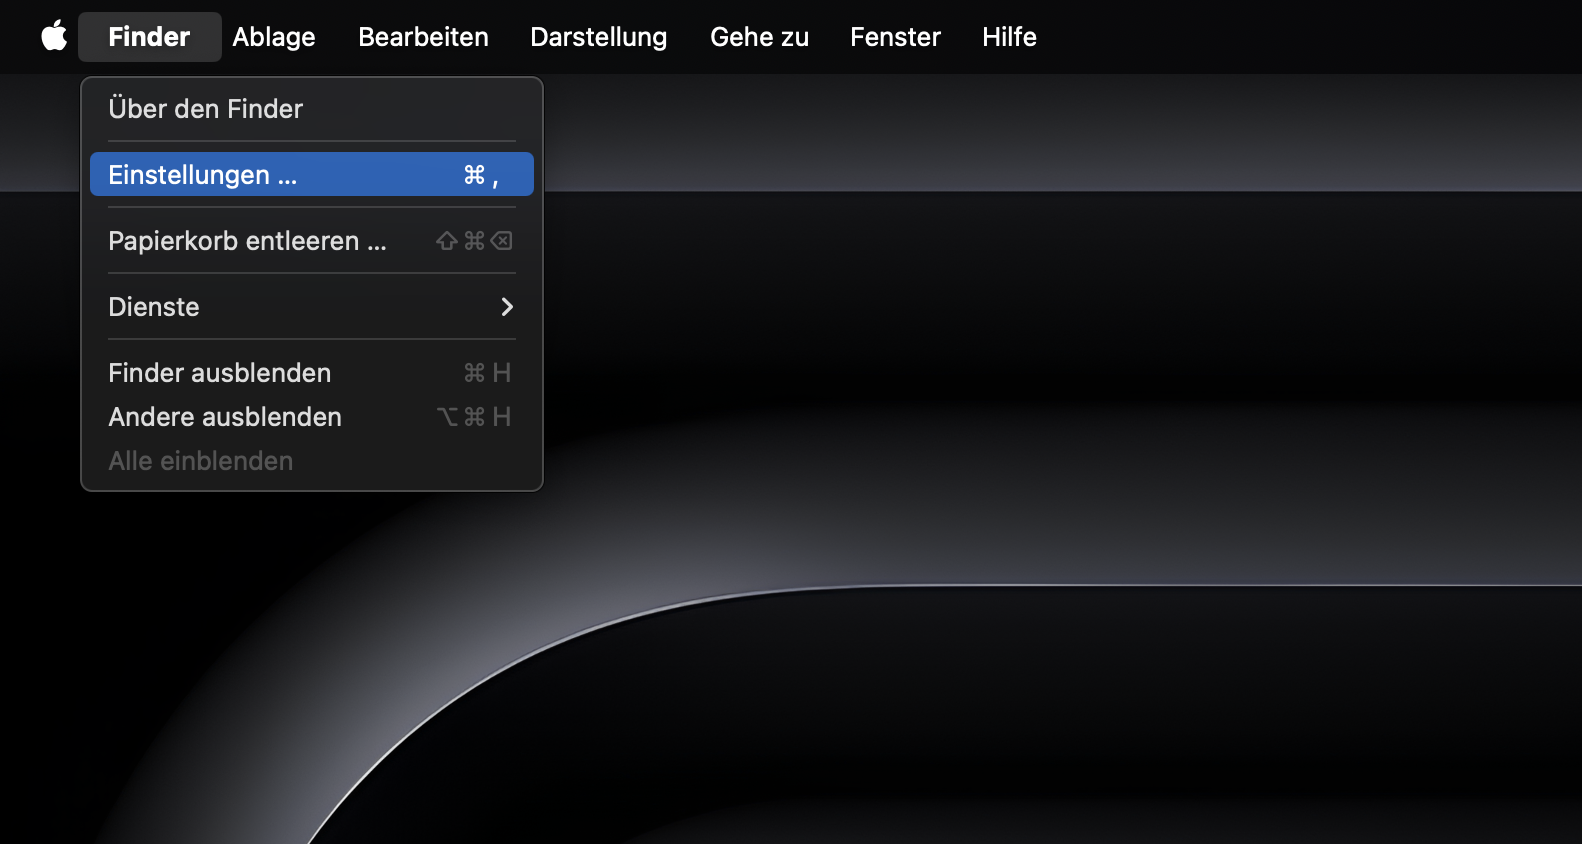
Task: Close the open Finder menu
Action: click(x=149, y=37)
